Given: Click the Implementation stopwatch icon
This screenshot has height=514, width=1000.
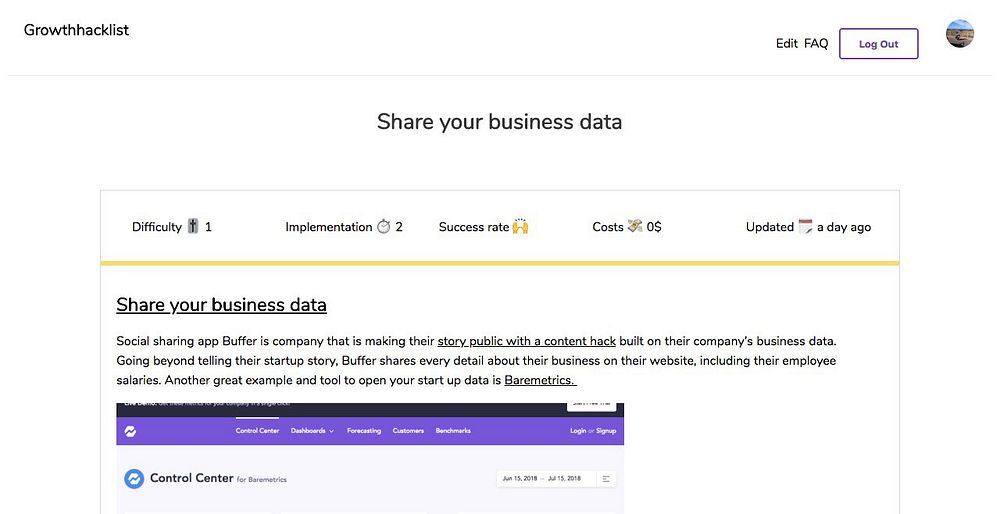Looking at the screenshot, I should pos(383,227).
